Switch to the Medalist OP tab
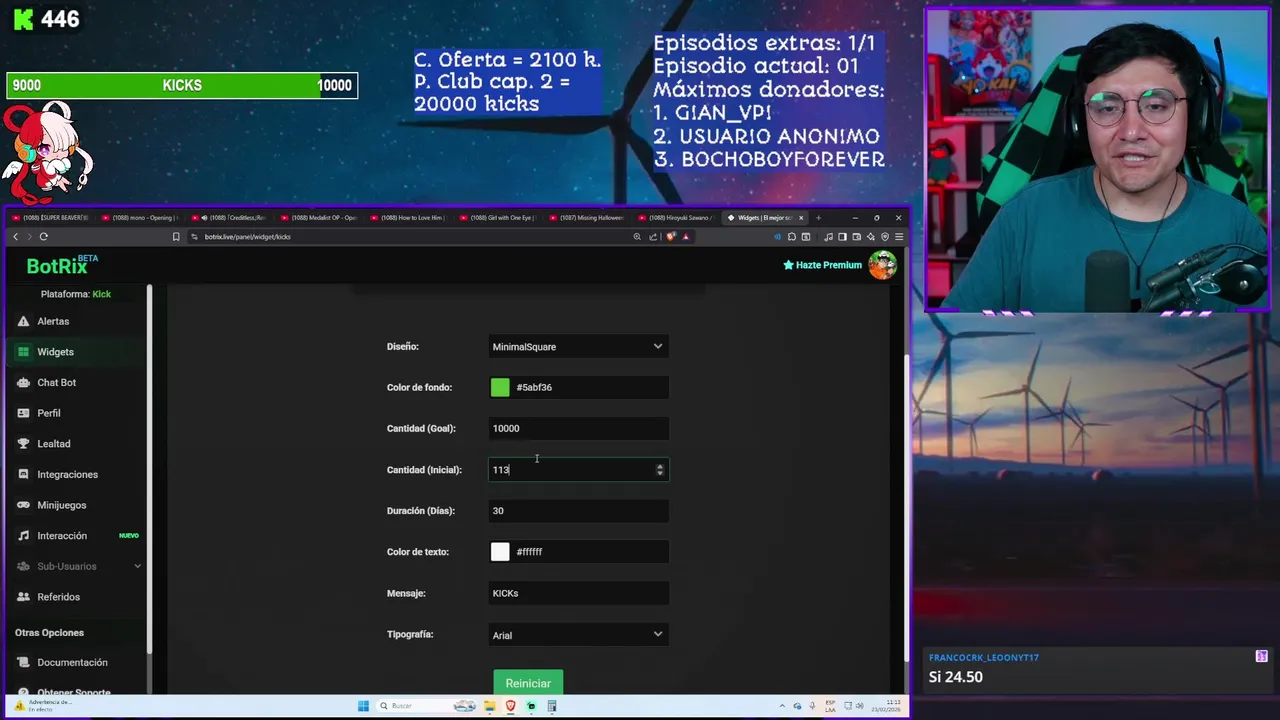The width and height of the screenshot is (1280, 720). pos(321,218)
